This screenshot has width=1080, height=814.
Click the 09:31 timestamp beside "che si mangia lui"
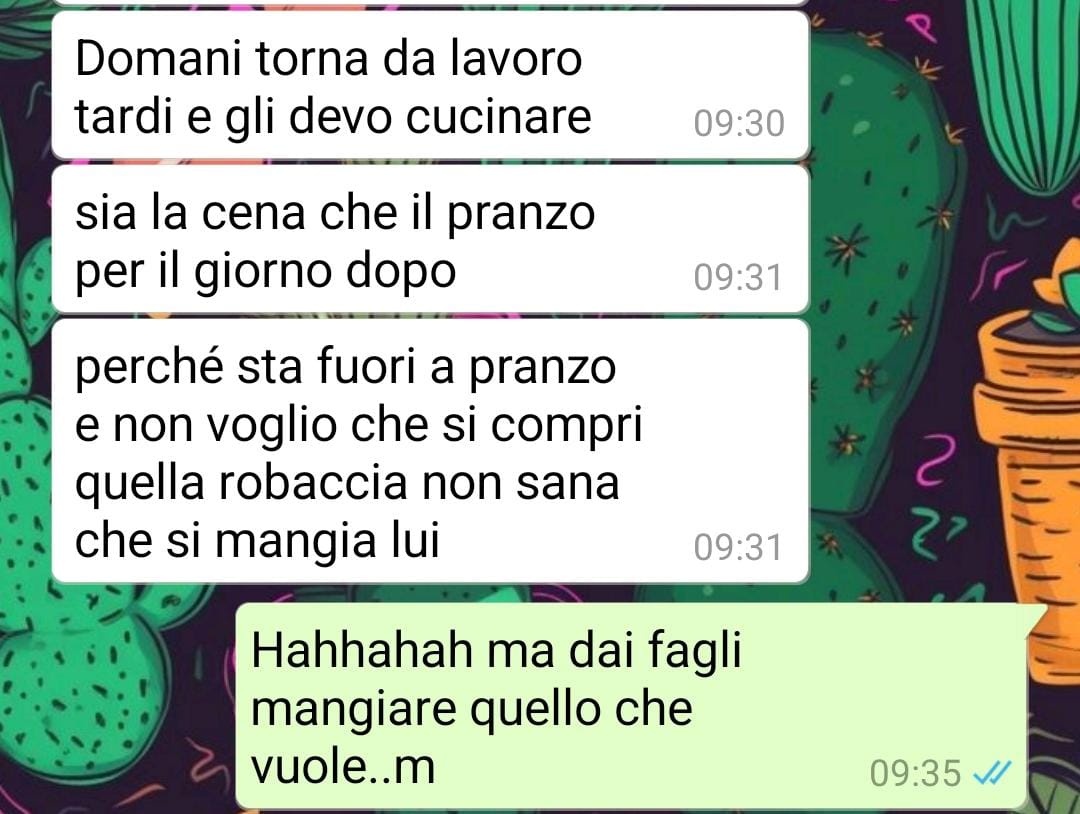738,548
